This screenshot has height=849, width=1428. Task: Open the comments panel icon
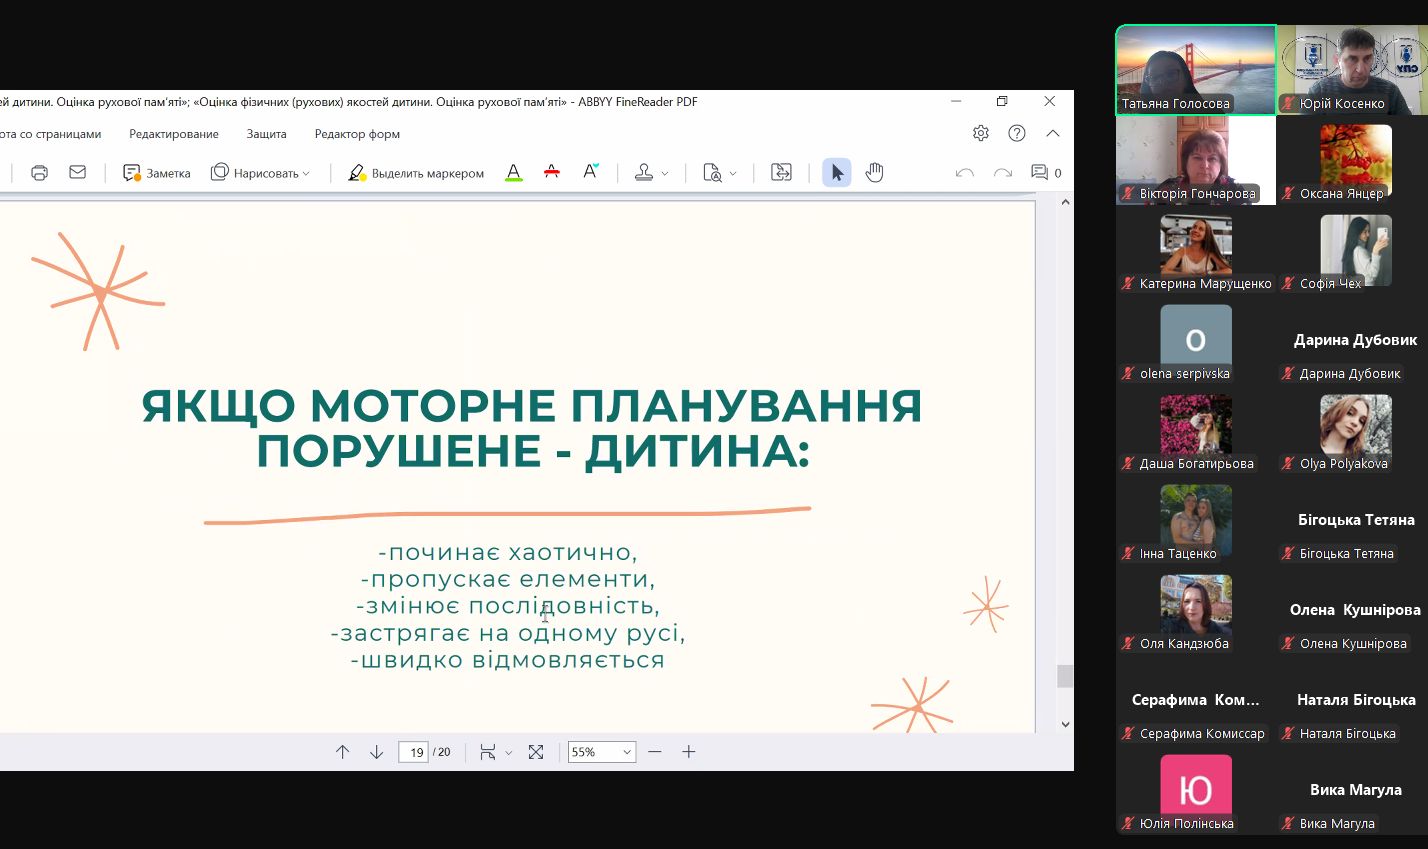tap(1040, 173)
